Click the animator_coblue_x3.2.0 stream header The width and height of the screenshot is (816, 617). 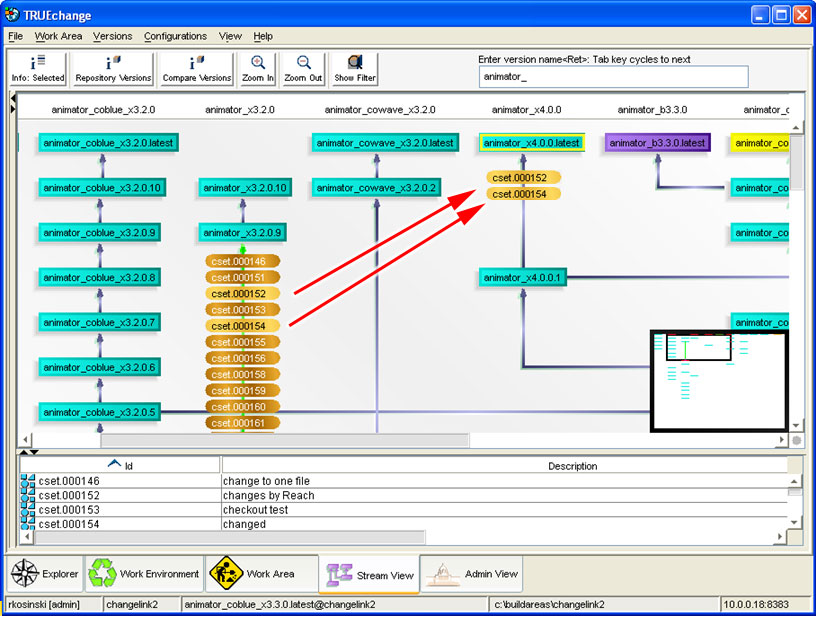[x=103, y=110]
